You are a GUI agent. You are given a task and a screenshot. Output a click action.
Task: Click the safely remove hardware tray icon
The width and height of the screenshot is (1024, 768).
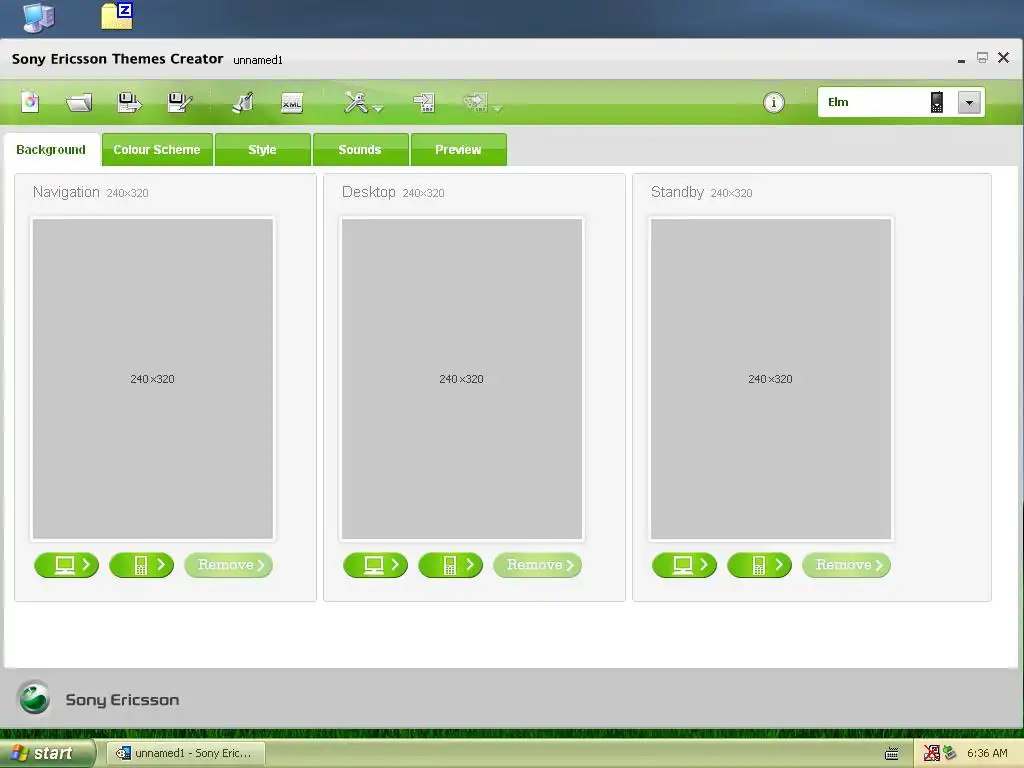tap(950, 753)
